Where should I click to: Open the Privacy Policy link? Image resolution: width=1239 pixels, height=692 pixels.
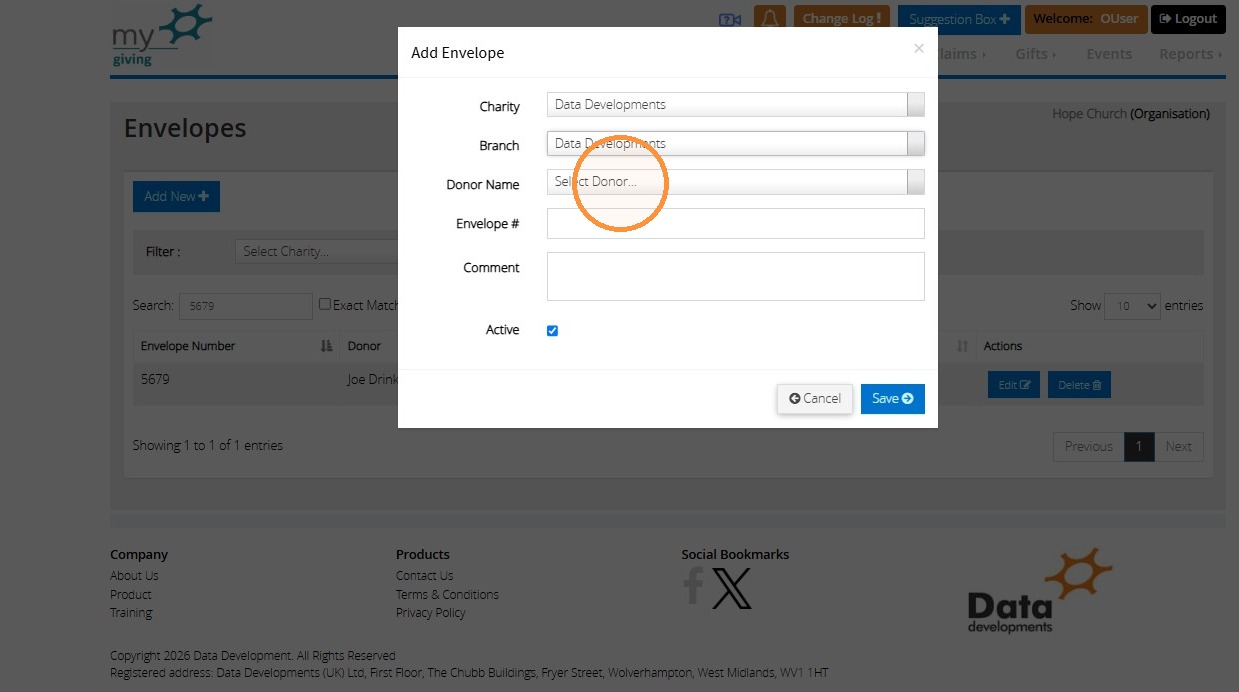430,612
